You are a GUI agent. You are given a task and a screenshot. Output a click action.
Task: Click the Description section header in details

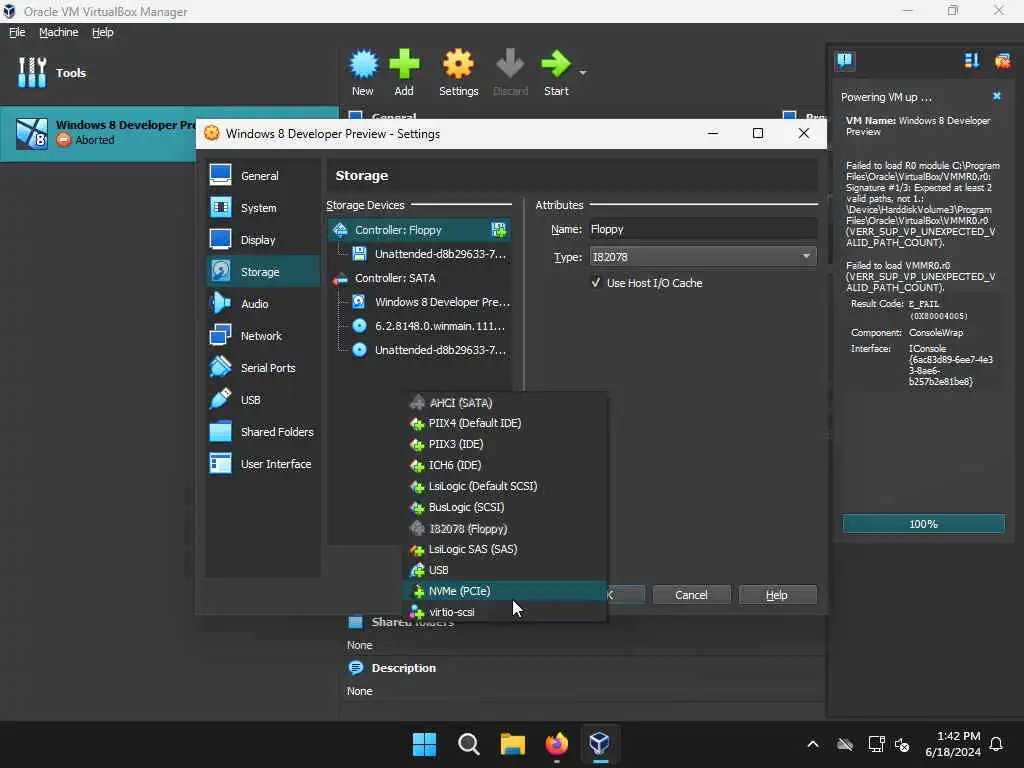point(403,668)
